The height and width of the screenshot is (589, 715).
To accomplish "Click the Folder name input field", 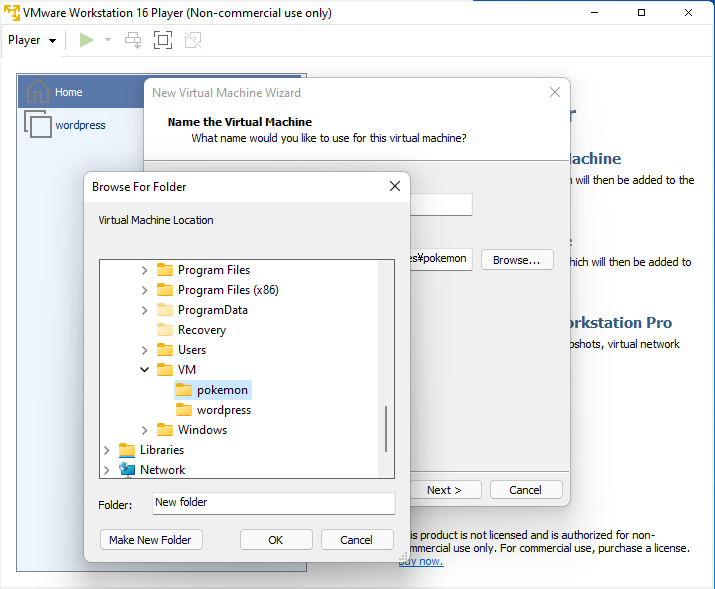I will pyautogui.click(x=274, y=503).
